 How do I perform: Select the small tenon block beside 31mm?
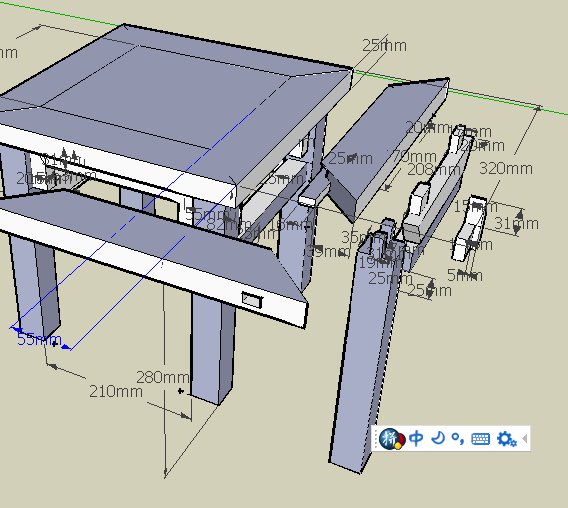tap(468, 228)
